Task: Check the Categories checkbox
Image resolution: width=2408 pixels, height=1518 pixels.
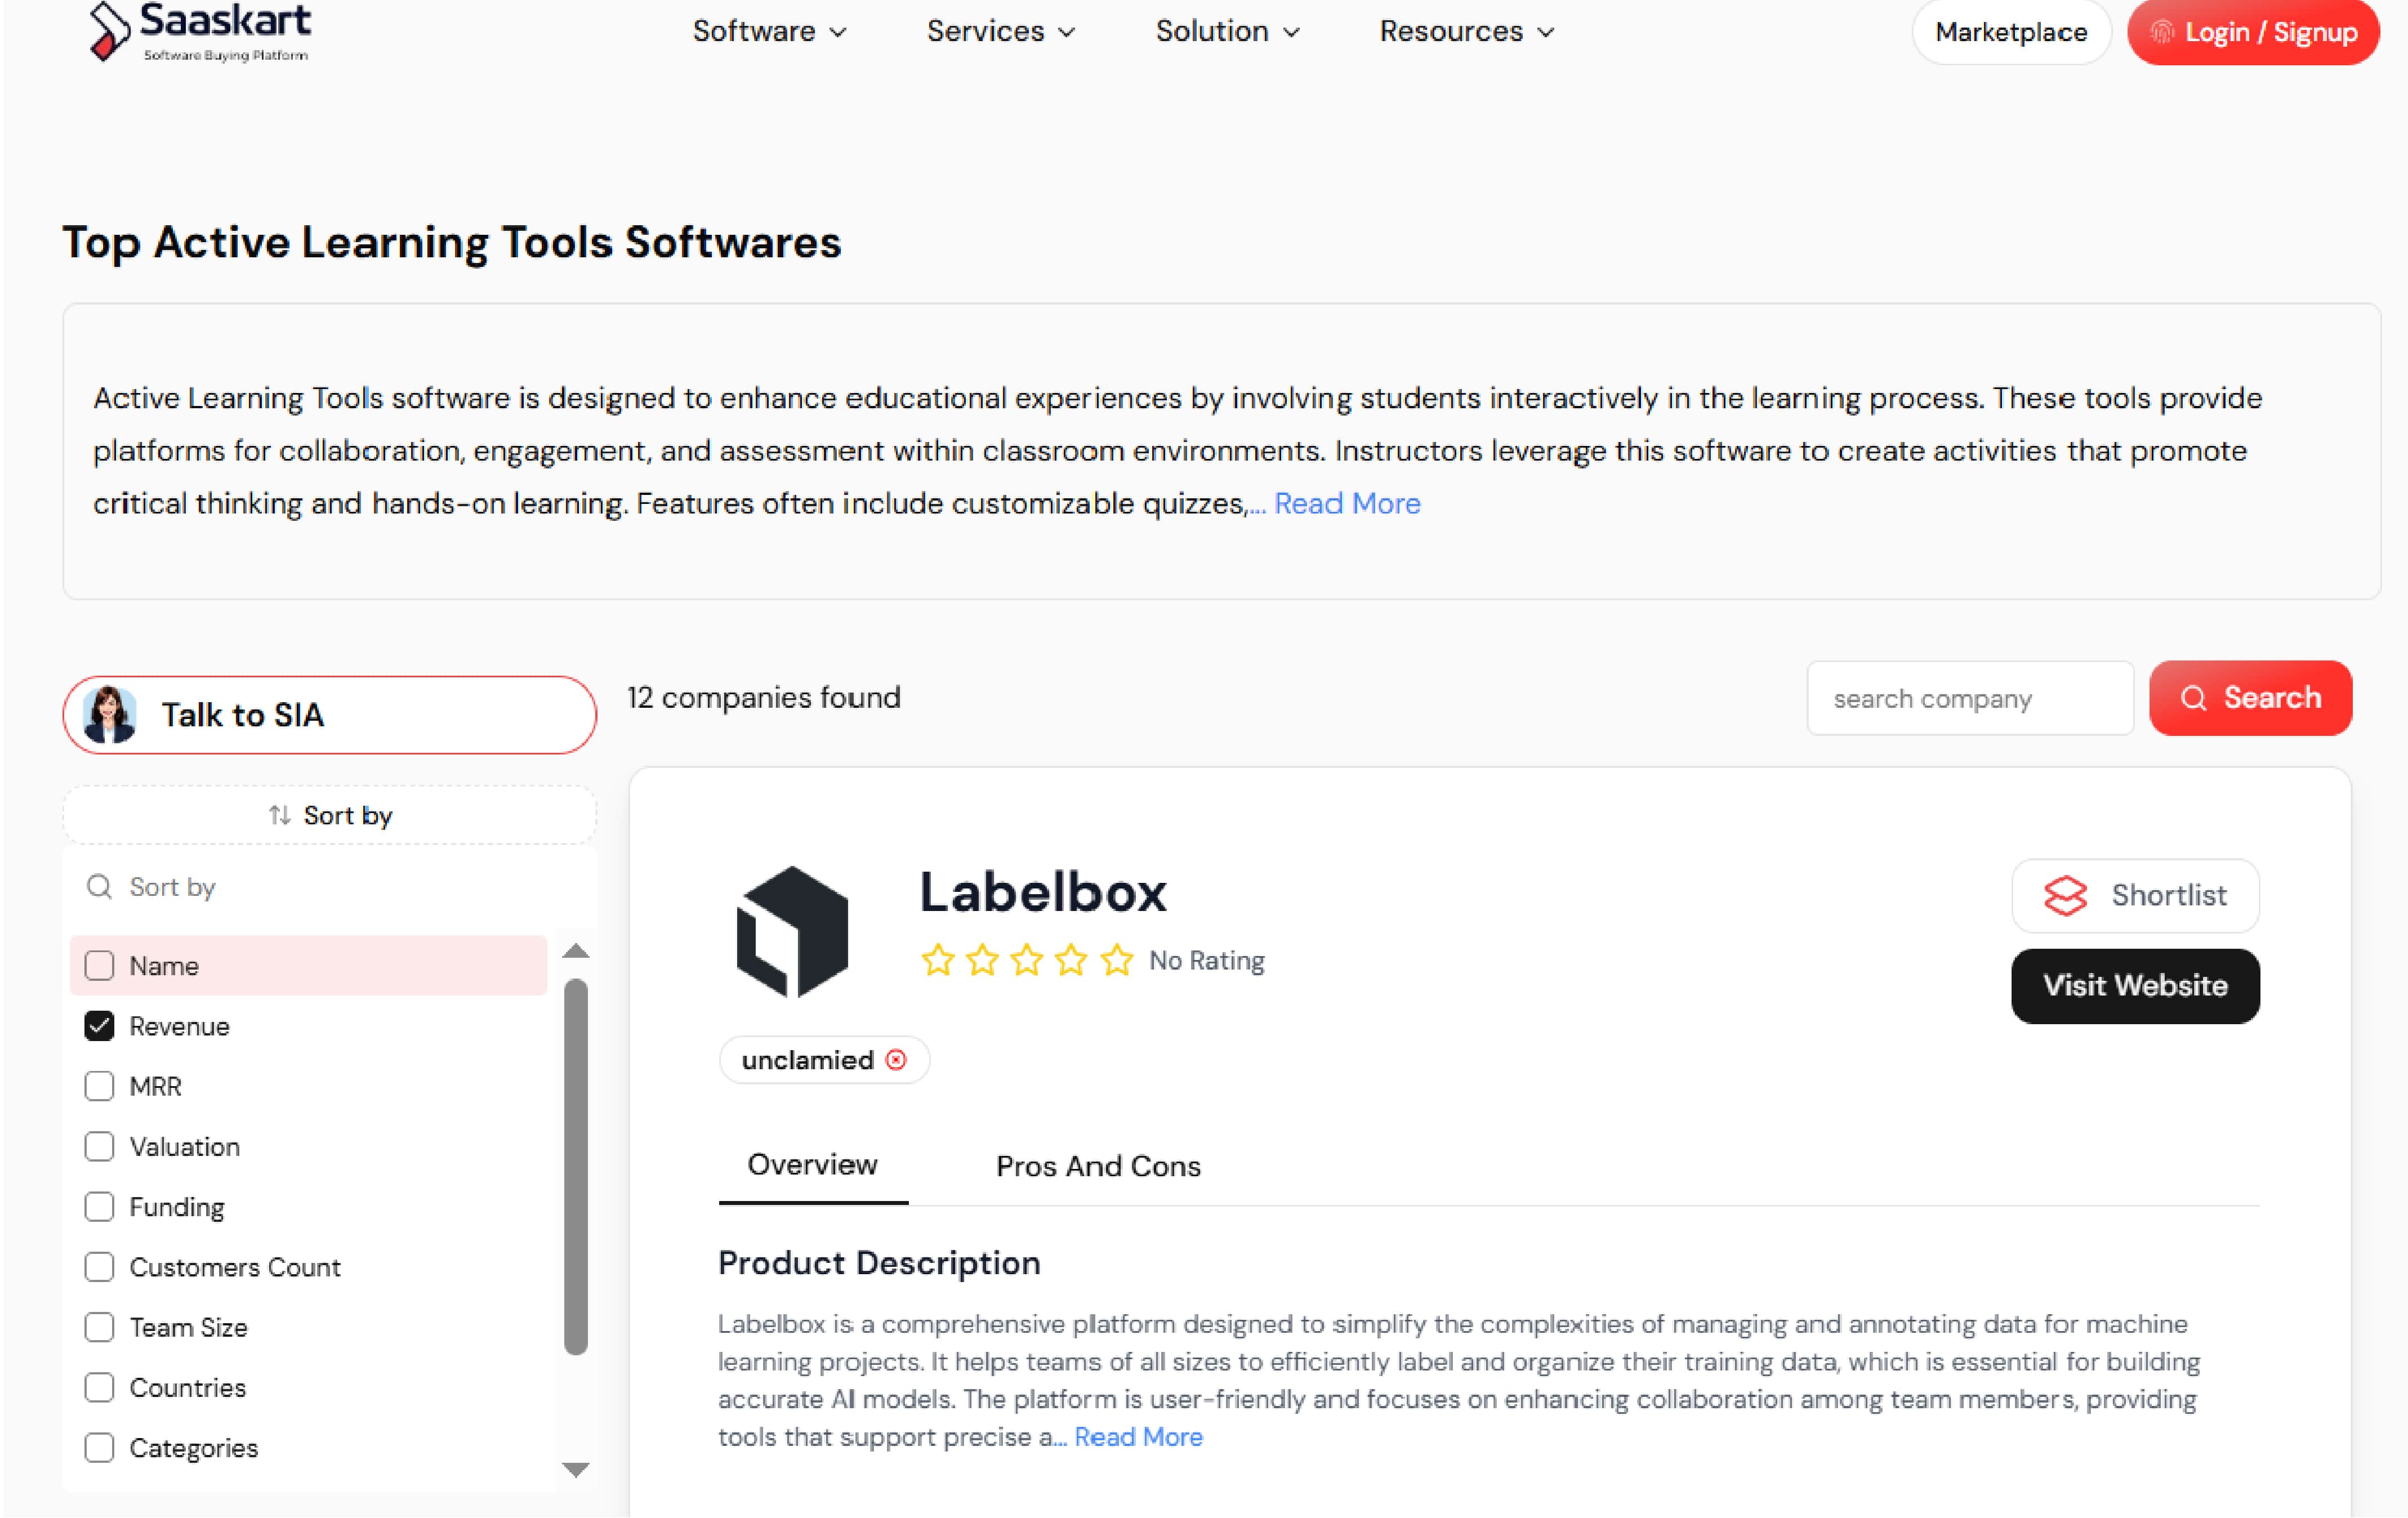Action: [x=99, y=1447]
